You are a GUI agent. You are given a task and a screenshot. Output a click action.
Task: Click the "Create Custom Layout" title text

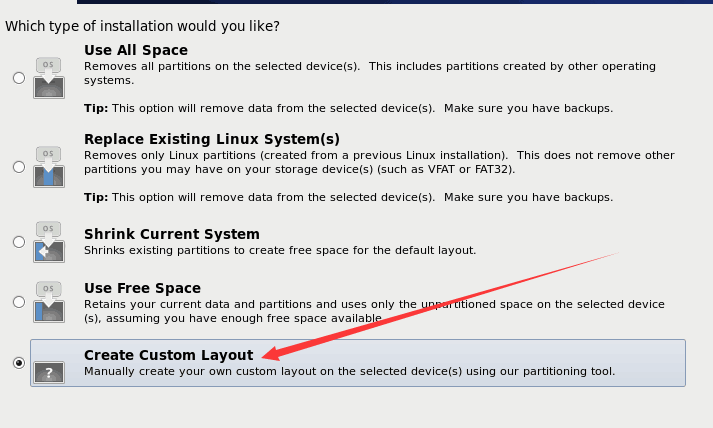point(168,355)
